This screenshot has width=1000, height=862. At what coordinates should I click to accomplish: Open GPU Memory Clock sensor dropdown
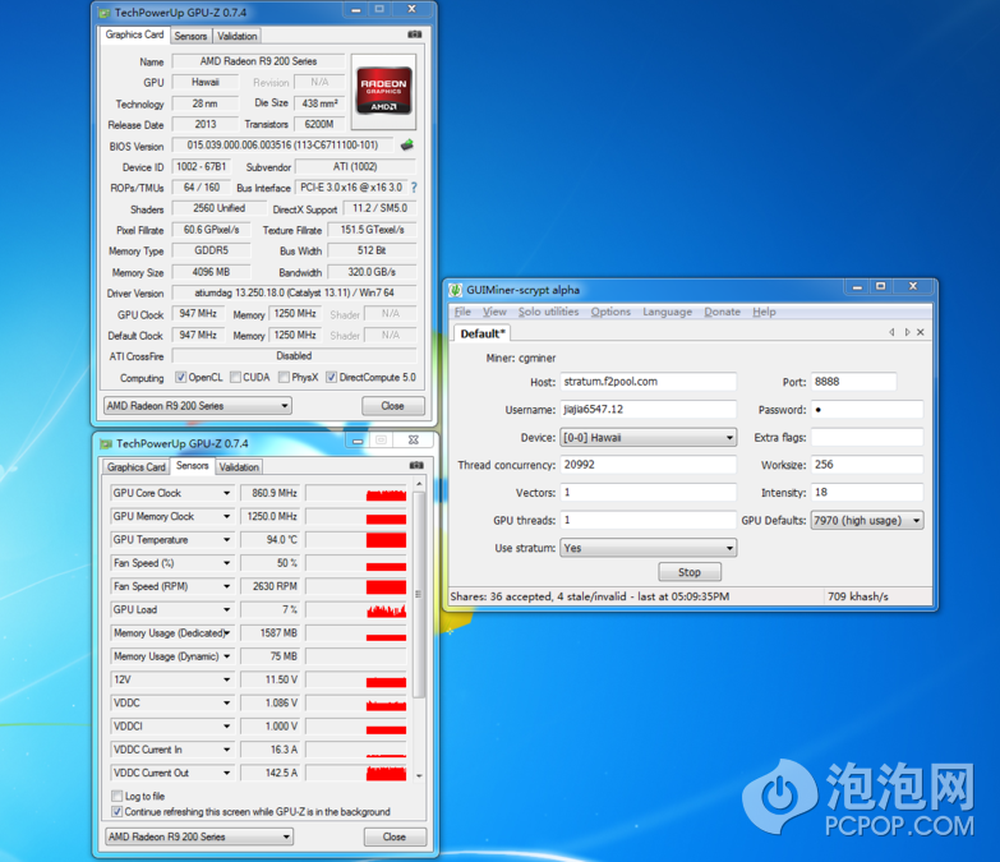[226, 516]
